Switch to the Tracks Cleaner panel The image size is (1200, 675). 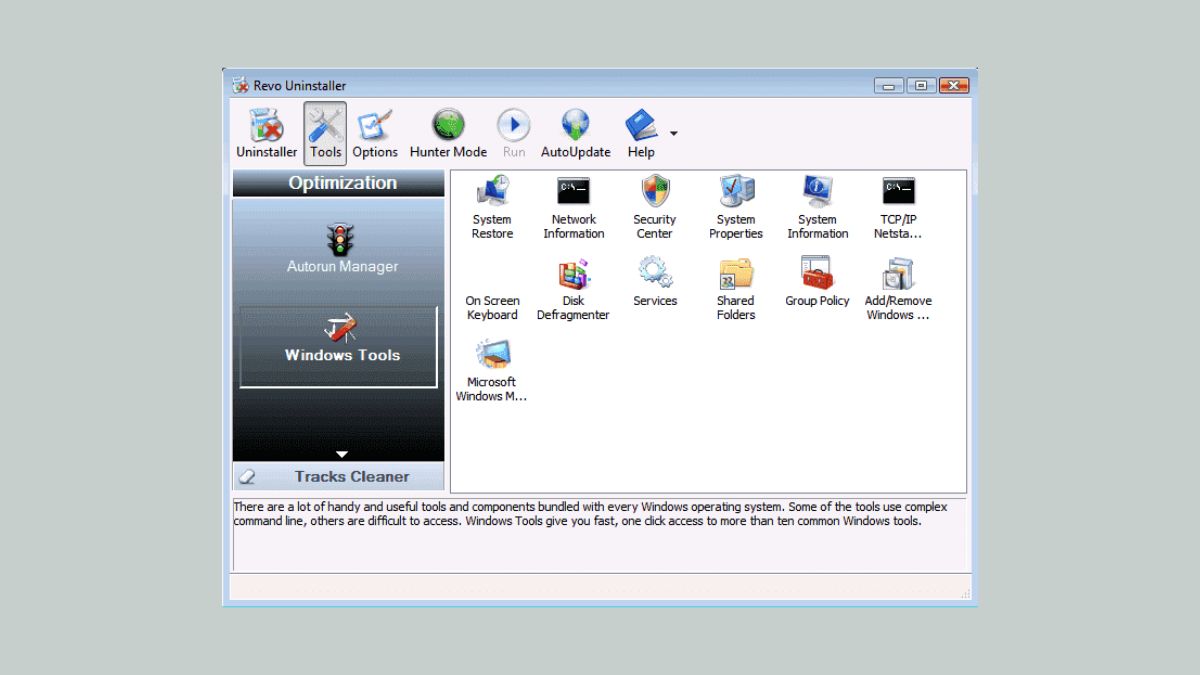coord(339,477)
